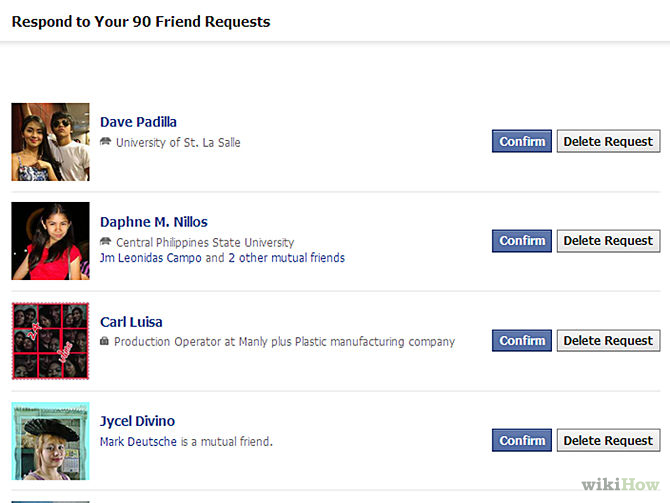The width and height of the screenshot is (670, 503).
Task: Open mutual friend Jm Leonidas Campo's profile
Action: (151, 258)
